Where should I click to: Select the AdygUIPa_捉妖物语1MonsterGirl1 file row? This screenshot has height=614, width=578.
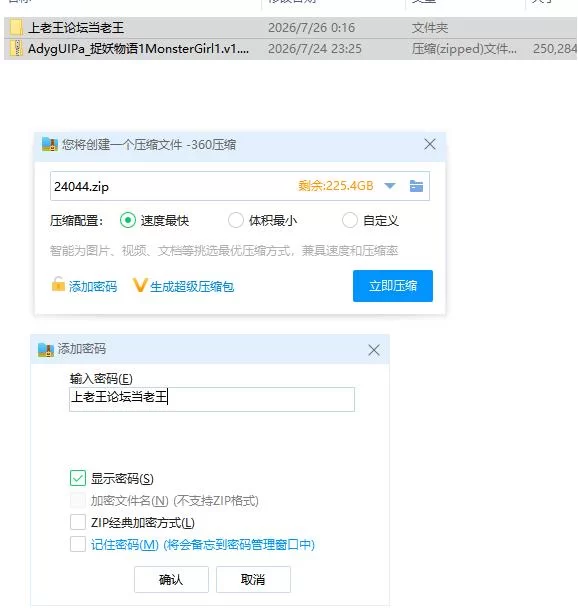291,49
